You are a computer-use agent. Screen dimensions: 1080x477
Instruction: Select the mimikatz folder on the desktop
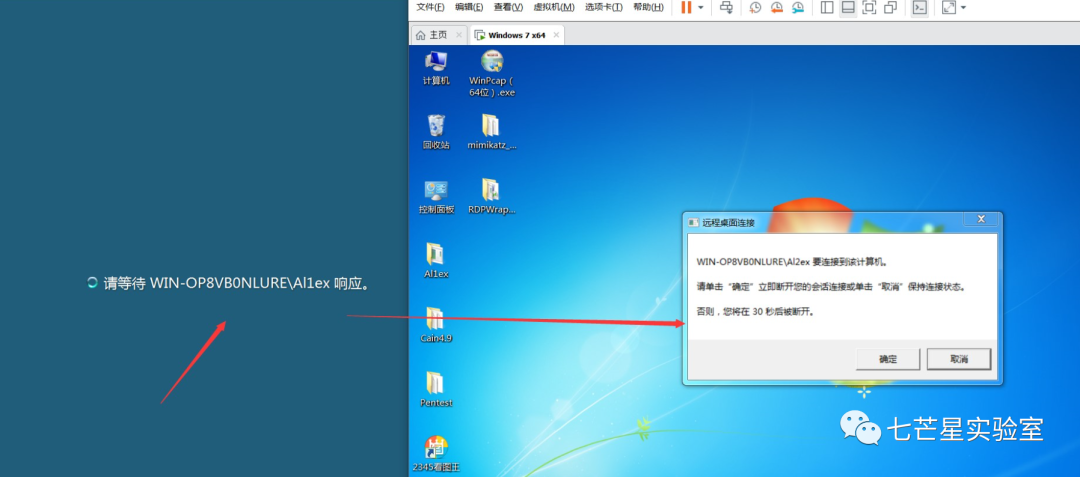point(491,131)
